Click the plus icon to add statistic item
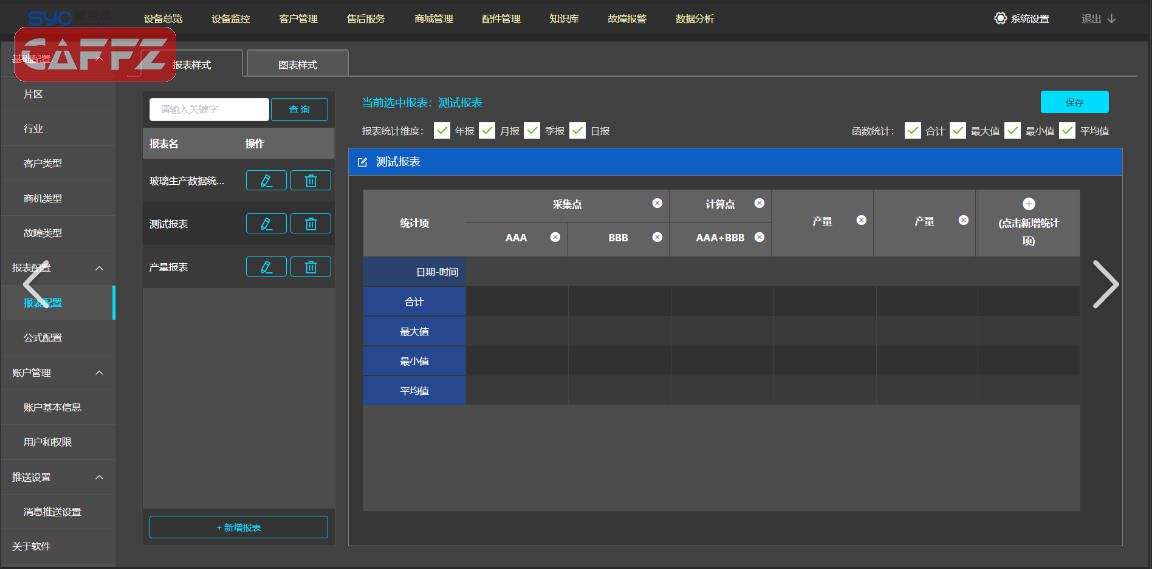The image size is (1152, 569). click(1028, 204)
